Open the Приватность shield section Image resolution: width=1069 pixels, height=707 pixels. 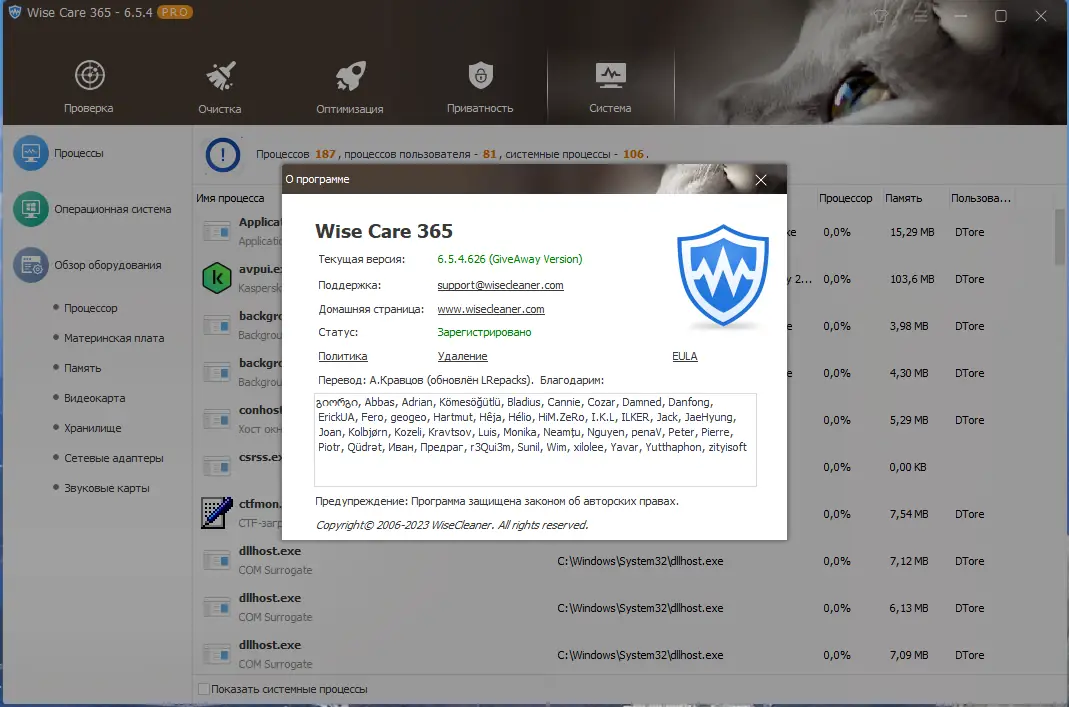coord(480,87)
